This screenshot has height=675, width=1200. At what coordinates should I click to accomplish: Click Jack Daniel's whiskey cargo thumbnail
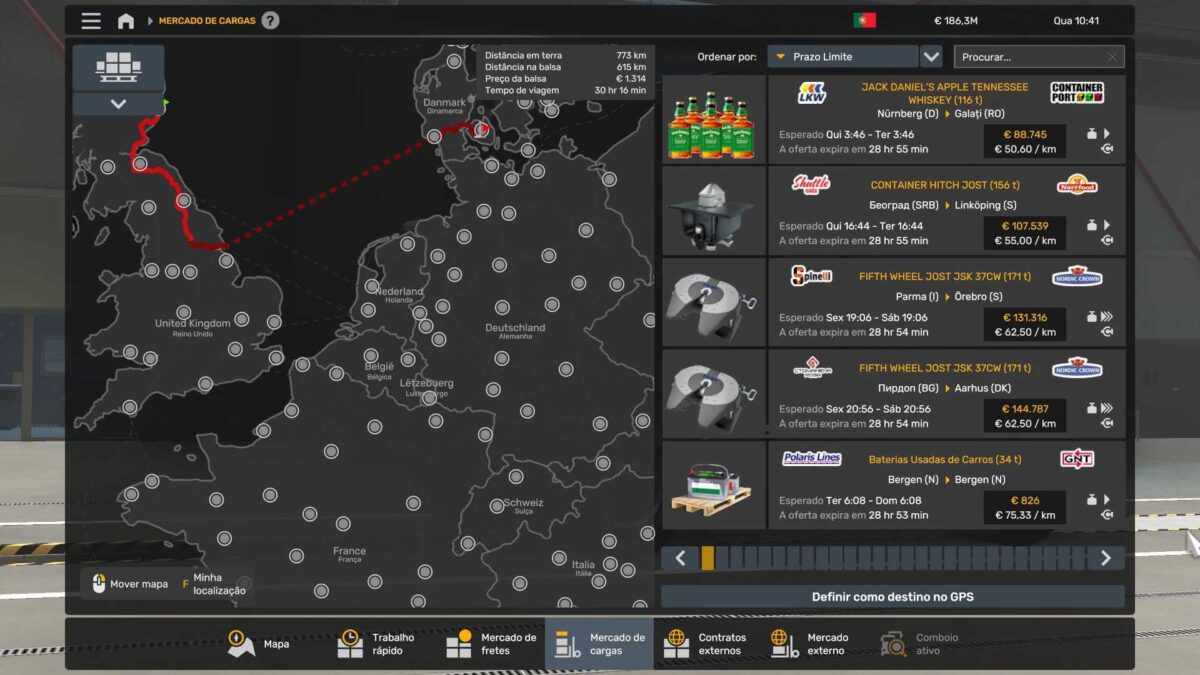pos(714,121)
